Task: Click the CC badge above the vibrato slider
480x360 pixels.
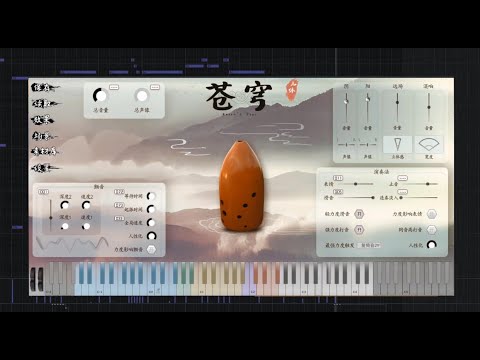Action: click(x=44, y=192)
